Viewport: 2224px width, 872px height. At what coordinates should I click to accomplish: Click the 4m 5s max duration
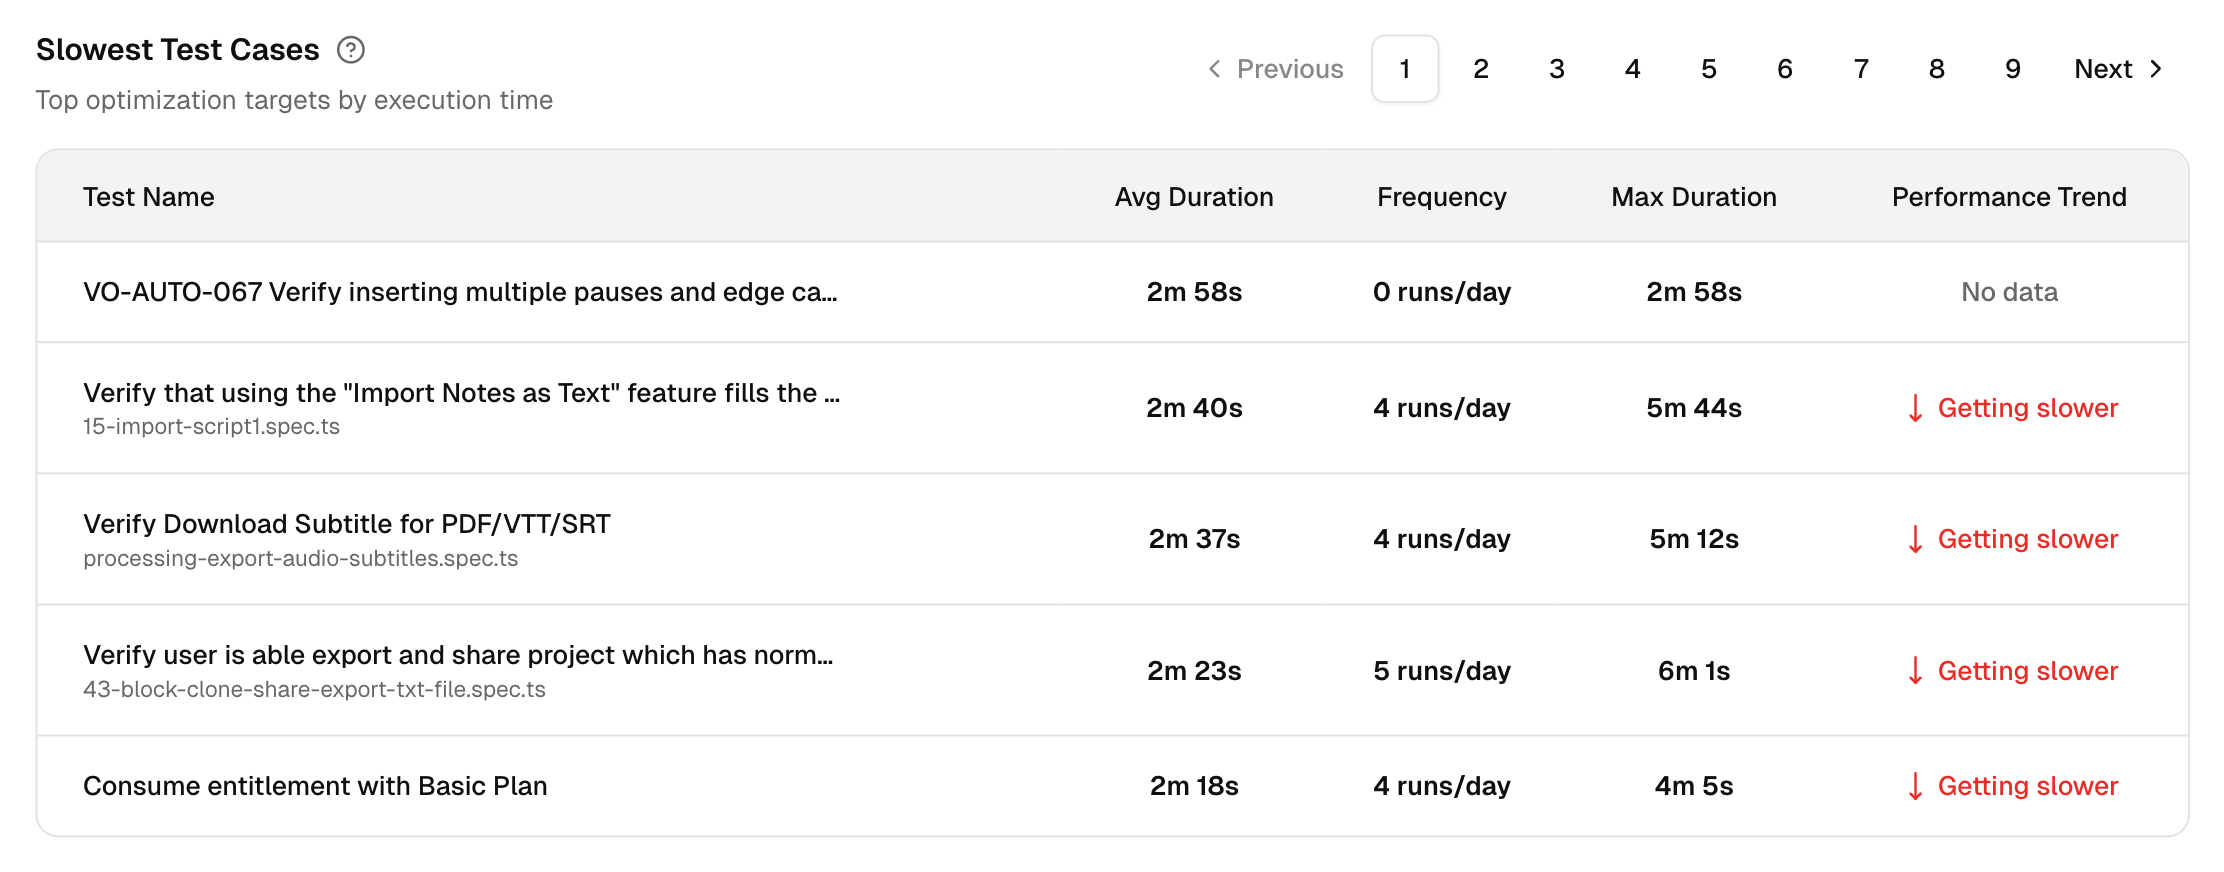coord(1694,786)
